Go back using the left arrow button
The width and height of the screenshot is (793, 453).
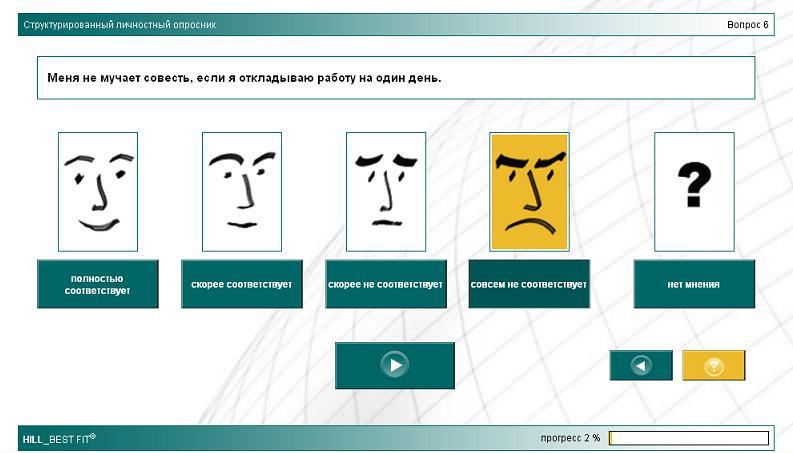click(x=641, y=366)
